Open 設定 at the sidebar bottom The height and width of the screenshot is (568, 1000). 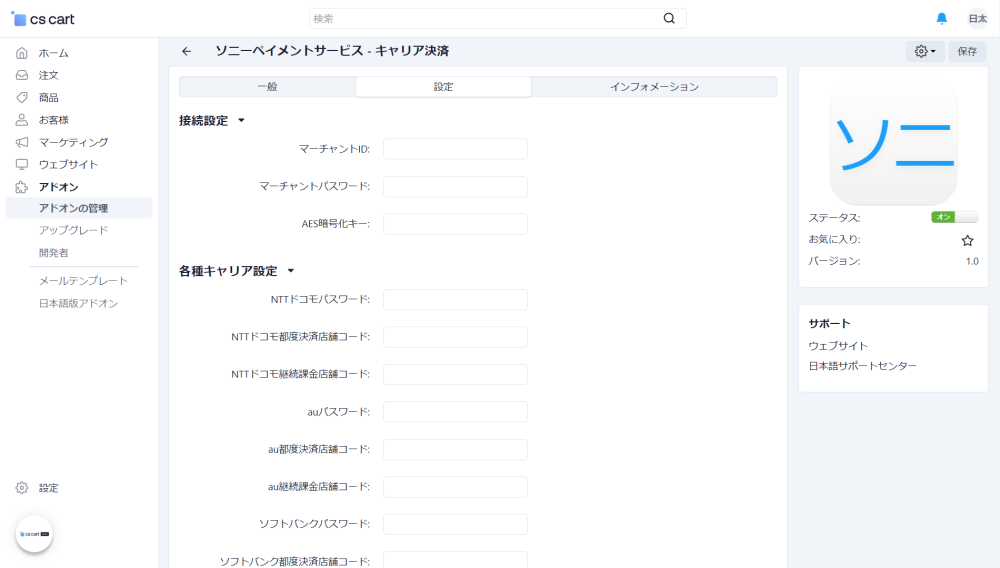pos(48,488)
